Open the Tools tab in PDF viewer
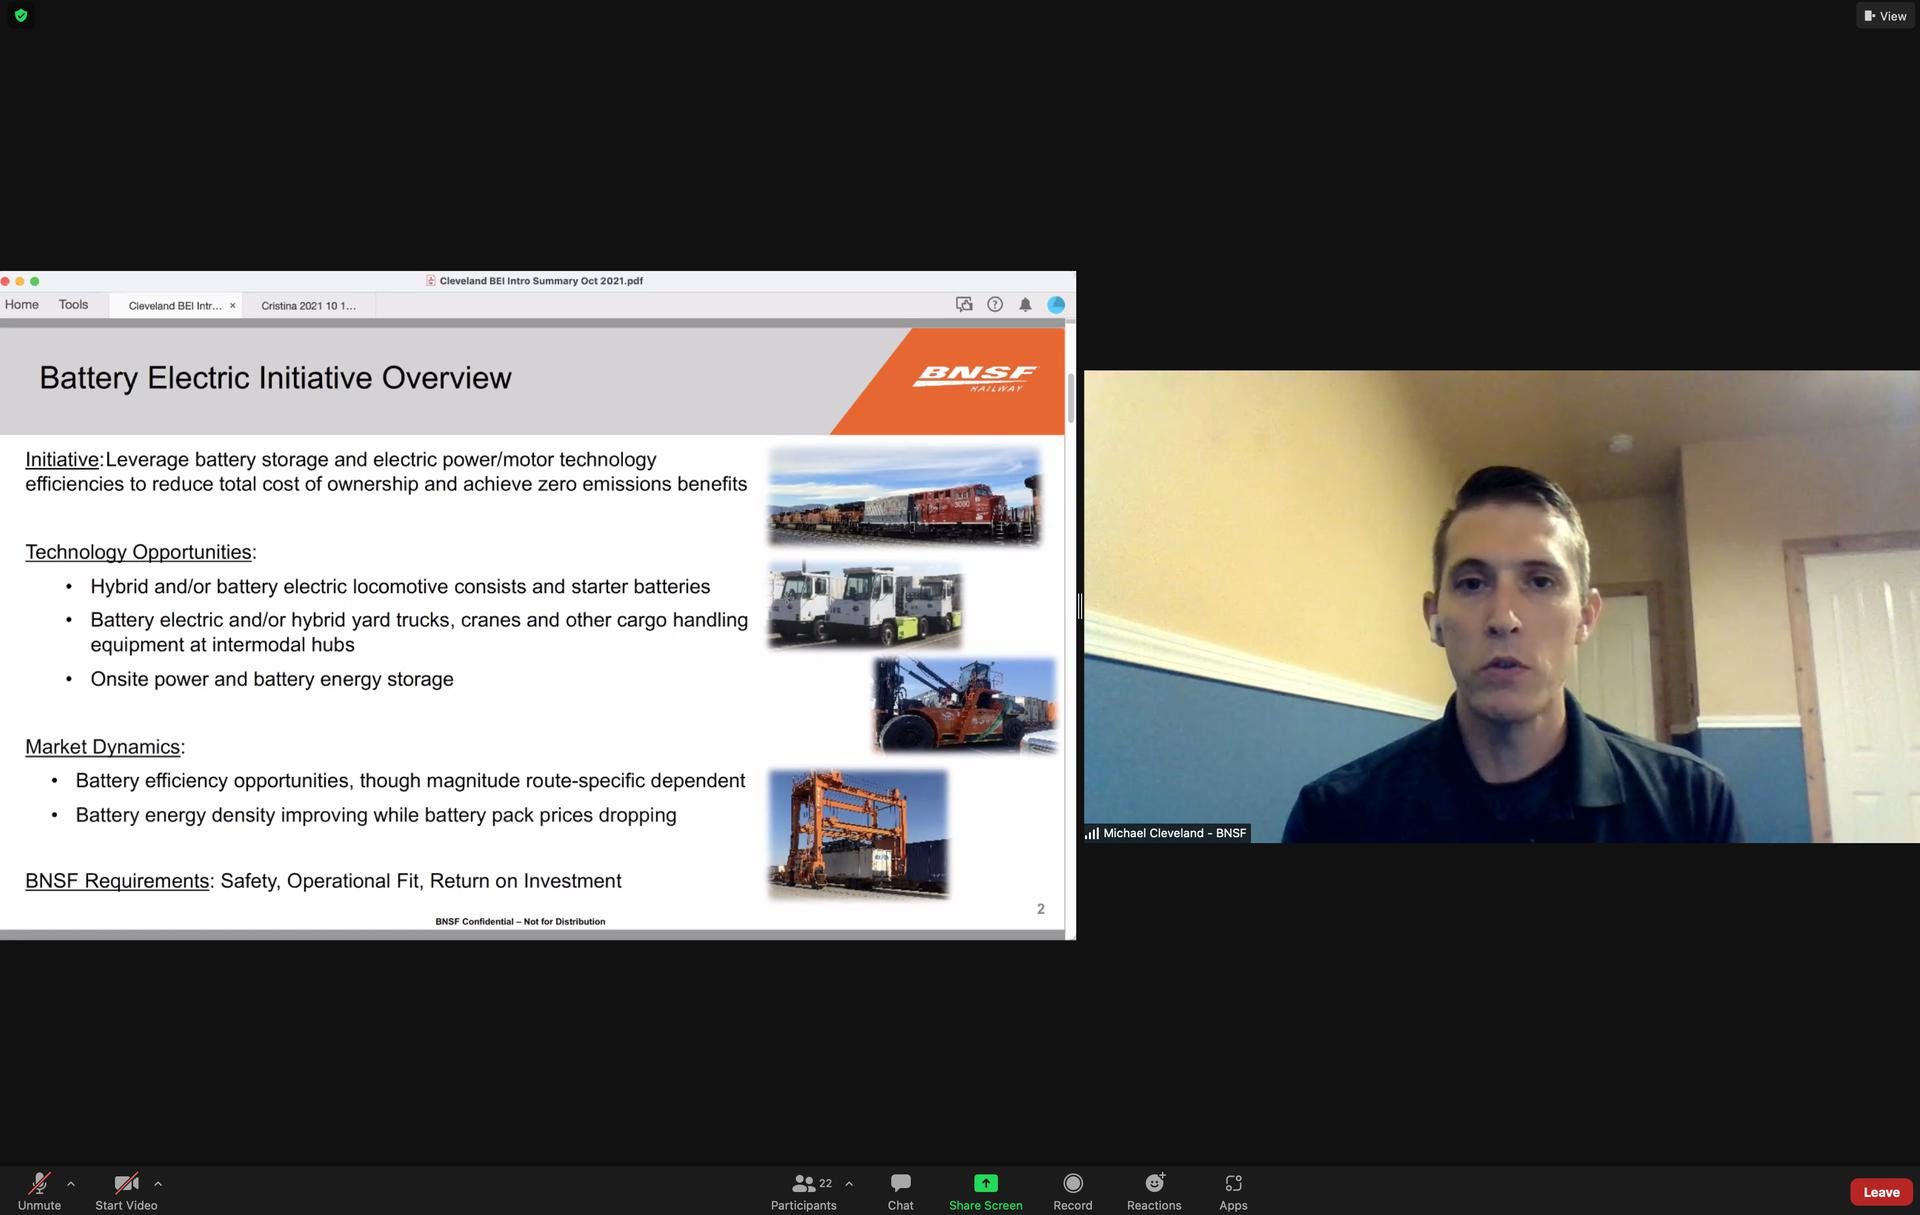This screenshot has height=1215, width=1920. point(73,305)
